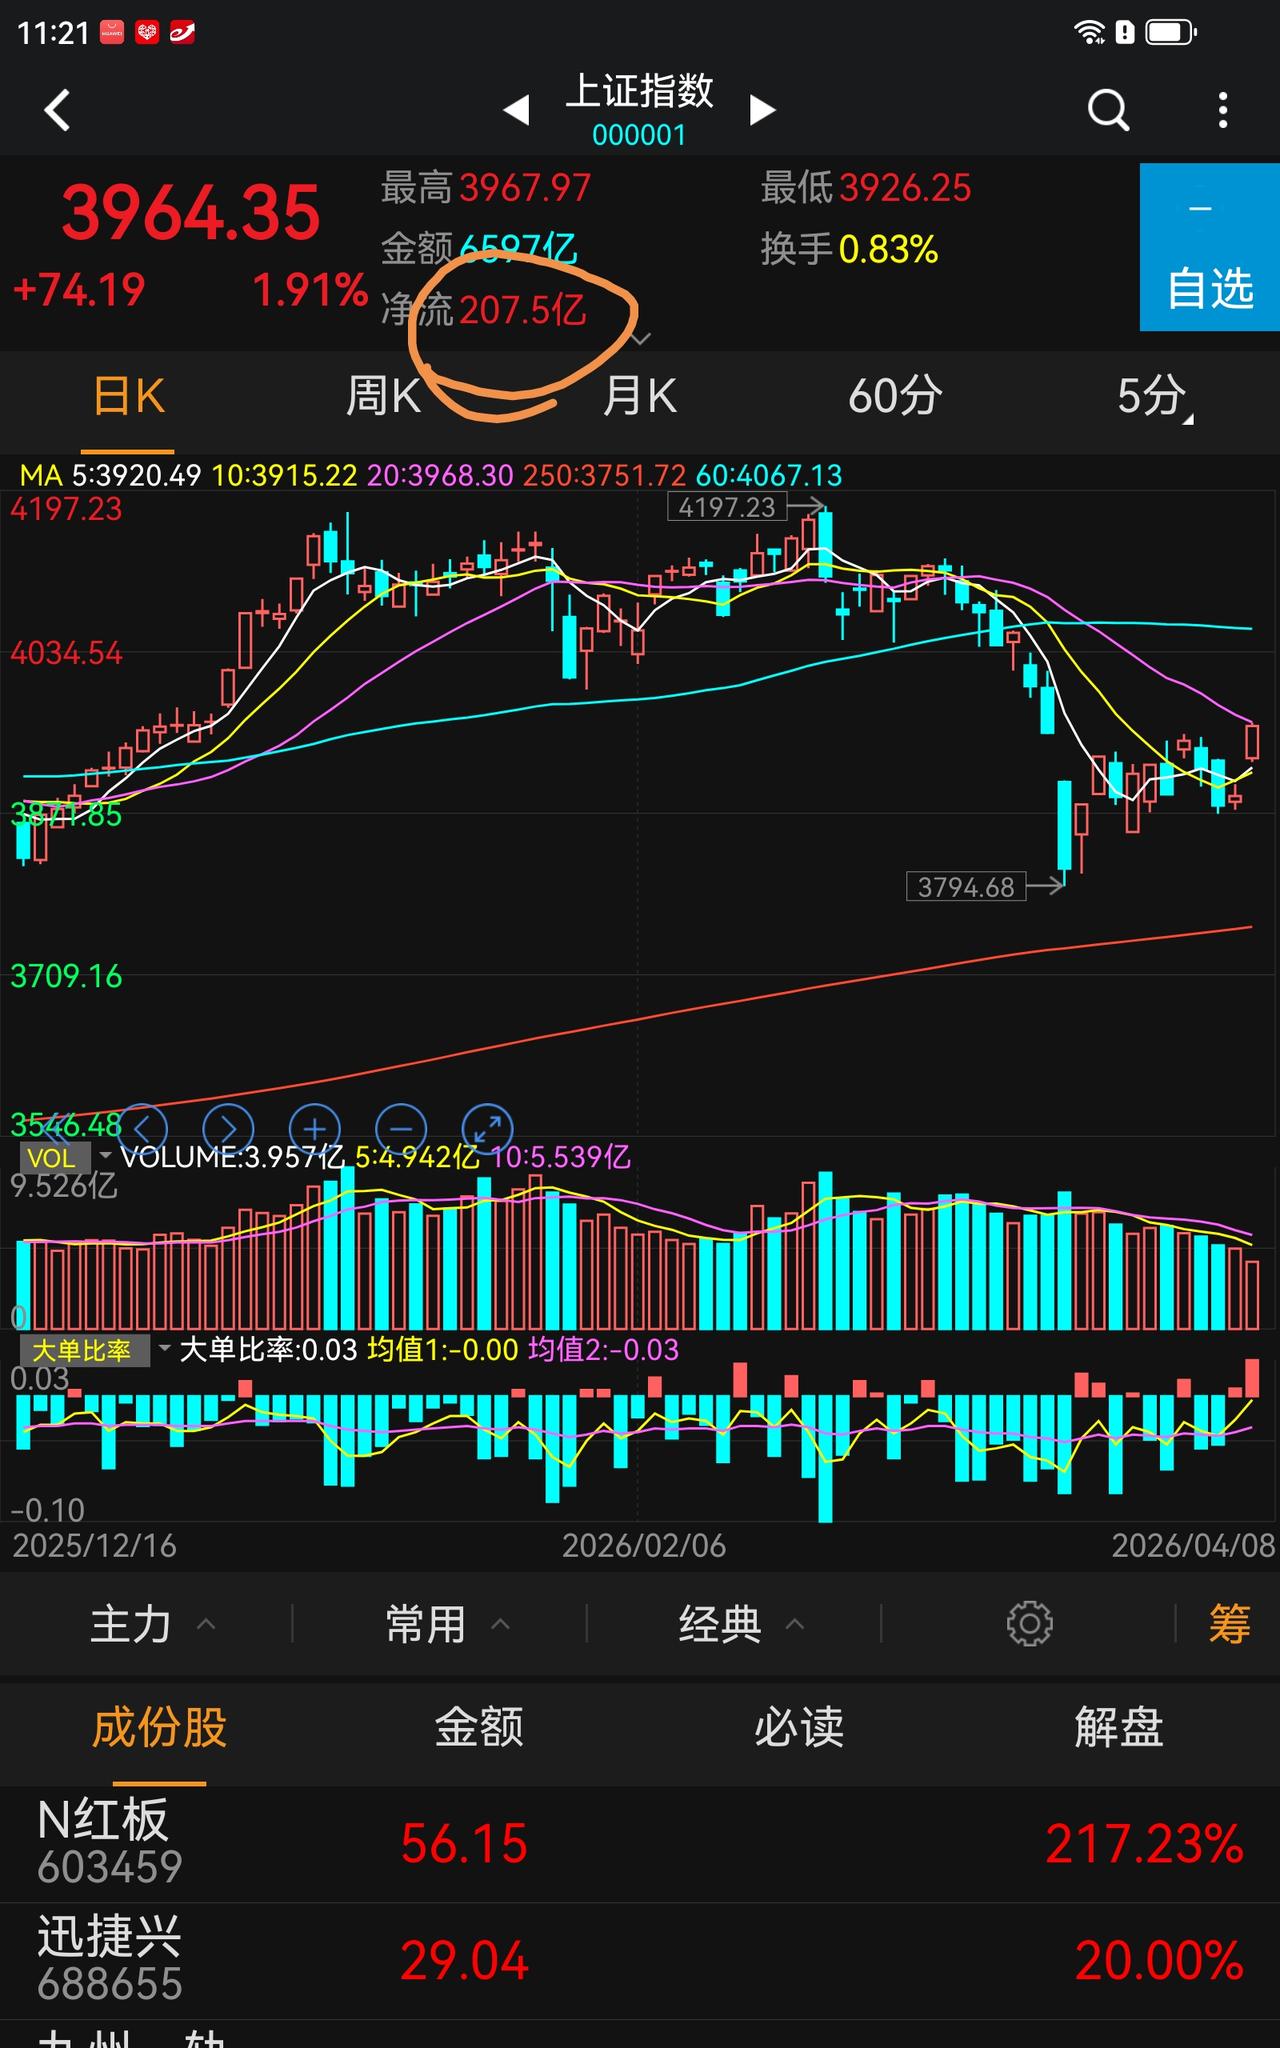Go to next index with right triangle
The height and width of the screenshot is (2048, 1280).
763,109
